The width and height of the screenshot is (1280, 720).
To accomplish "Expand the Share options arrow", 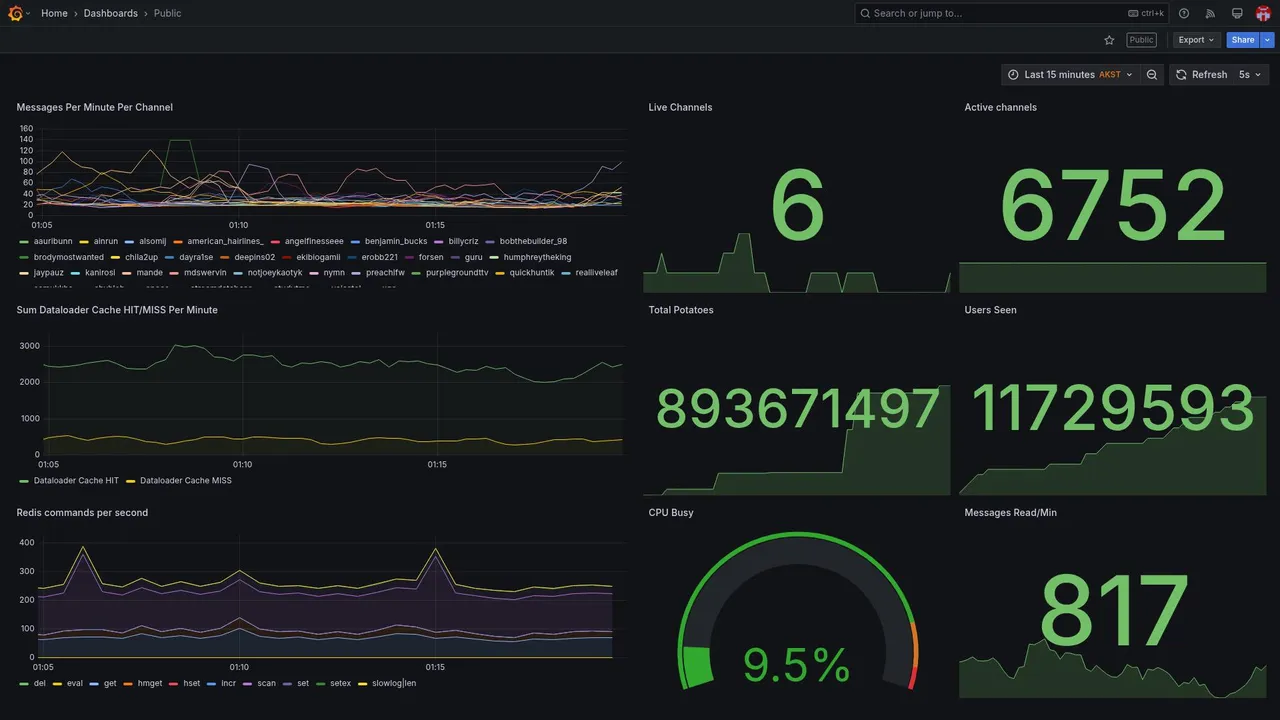I will [x=1268, y=40].
